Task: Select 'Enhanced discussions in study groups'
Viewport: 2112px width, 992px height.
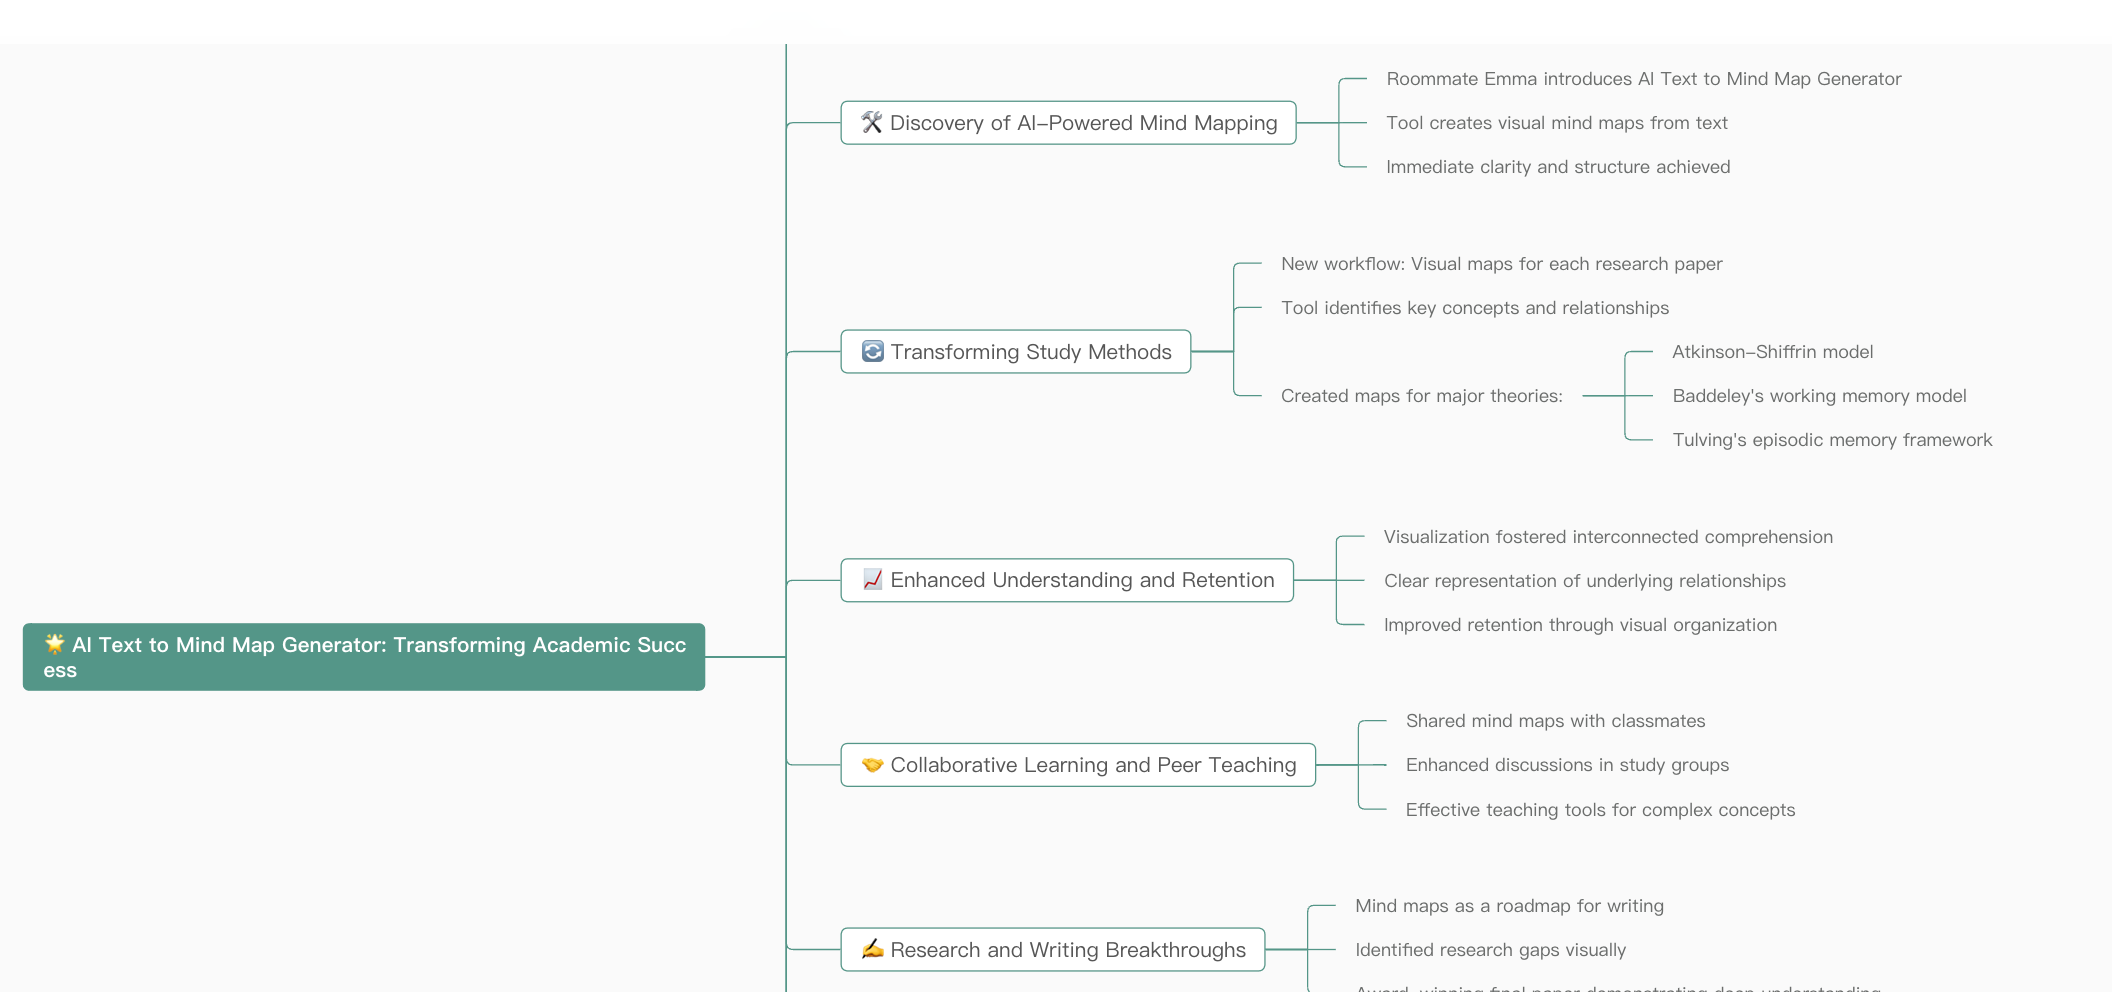Action: 1567,765
